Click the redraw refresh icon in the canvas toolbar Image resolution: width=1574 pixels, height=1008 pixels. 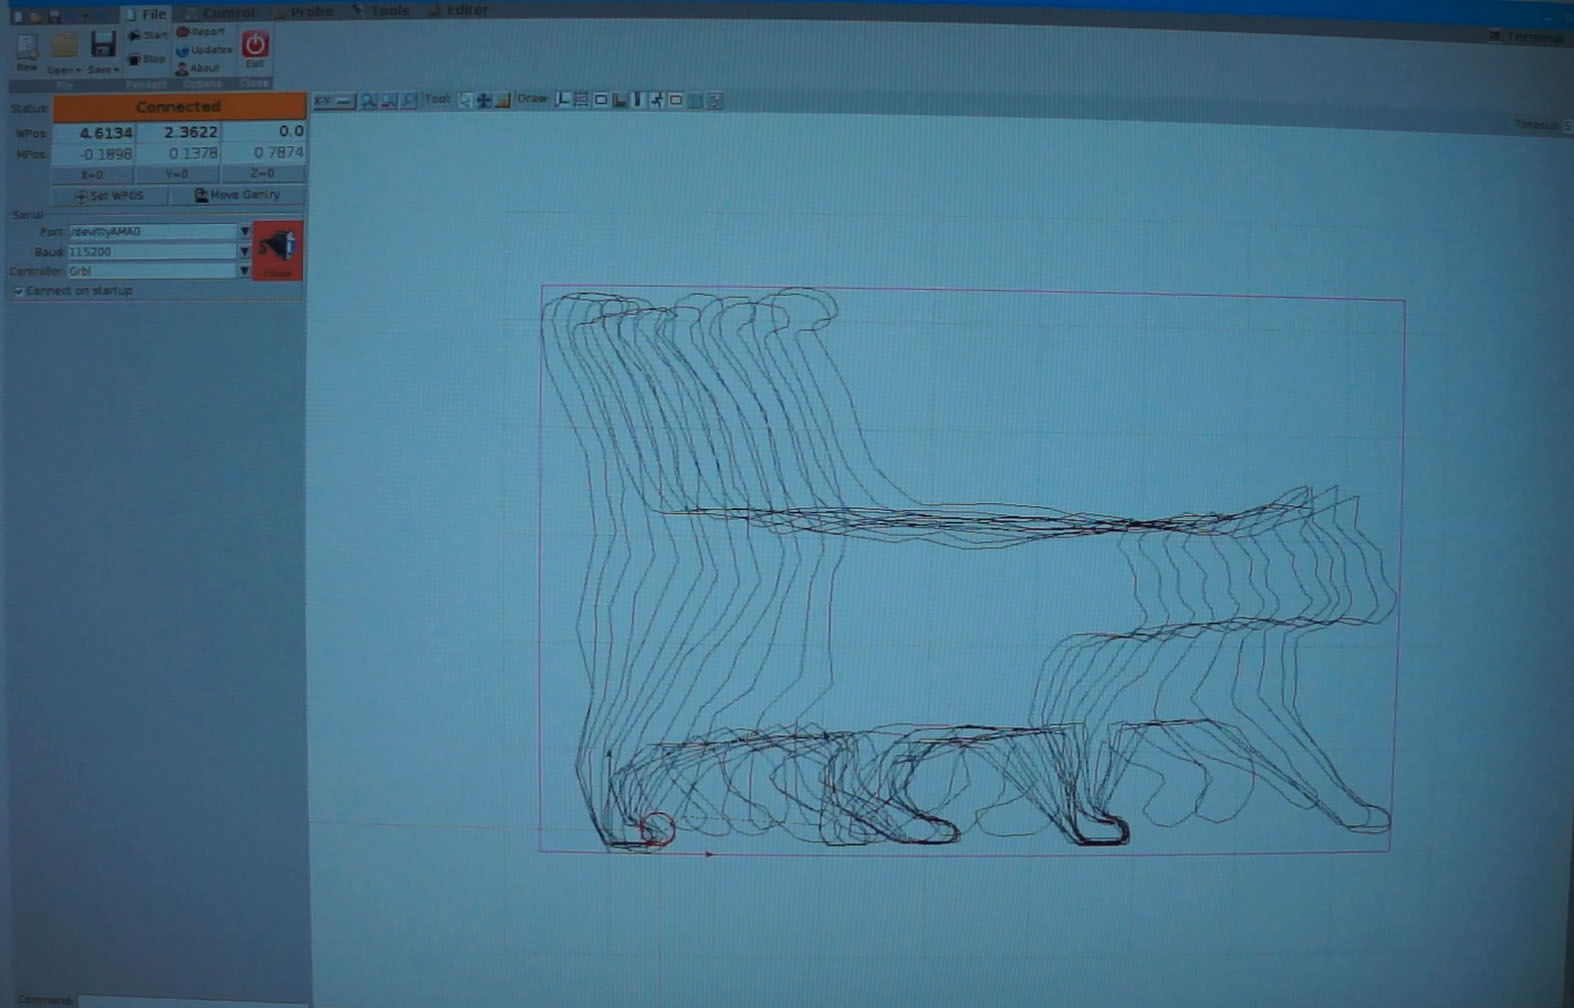point(714,100)
